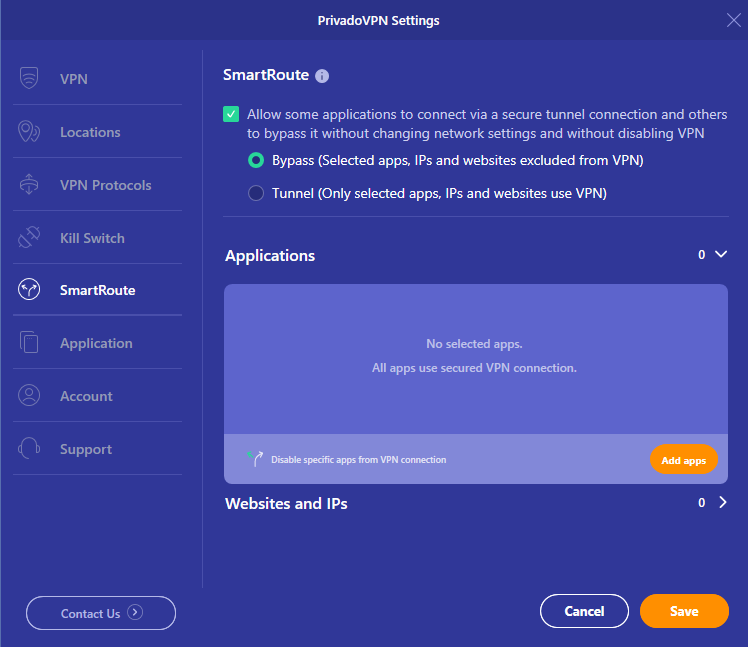The height and width of the screenshot is (647, 748).
Task: Click the arrow circle icon in Contact Us
Action: 135,612
